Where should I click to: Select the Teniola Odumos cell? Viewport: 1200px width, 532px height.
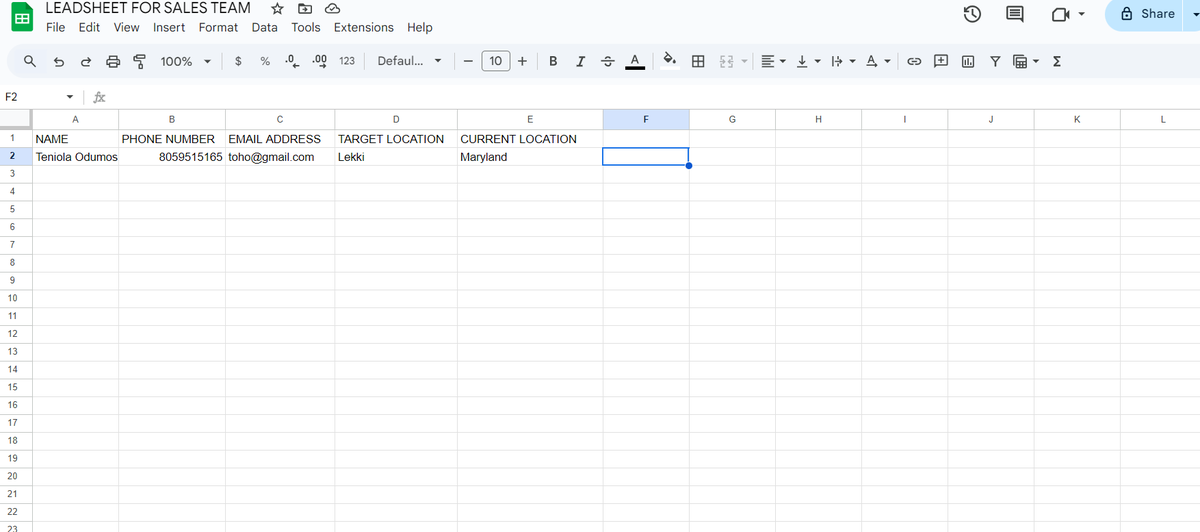[x=75, y=157]
